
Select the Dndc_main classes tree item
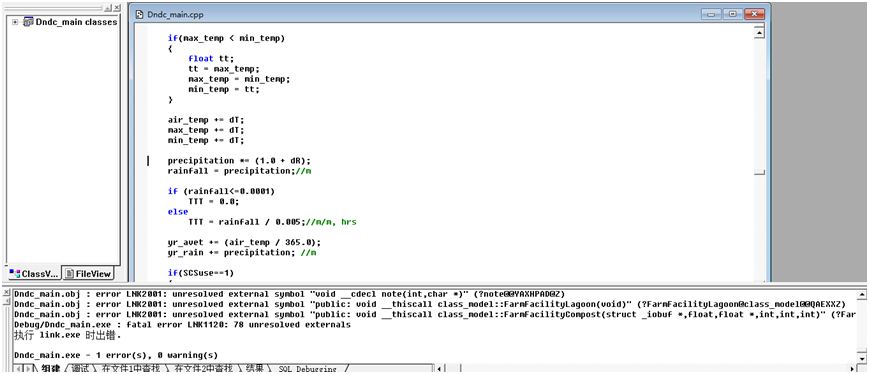[76, 22]
